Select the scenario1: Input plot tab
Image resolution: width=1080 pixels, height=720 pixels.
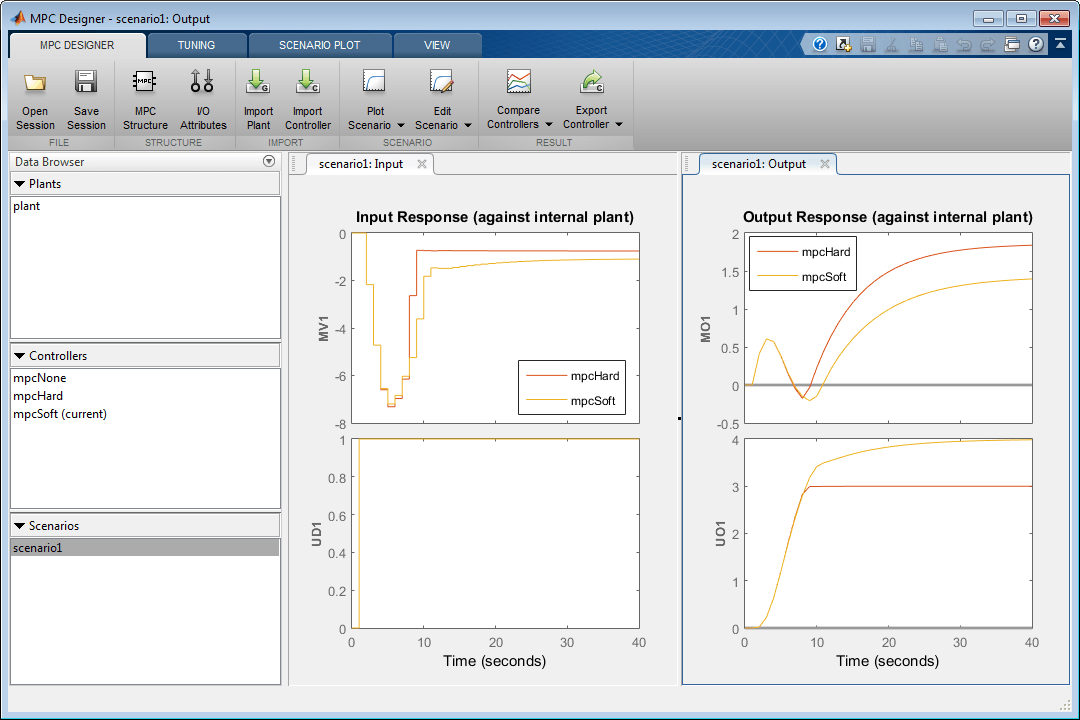360,164
